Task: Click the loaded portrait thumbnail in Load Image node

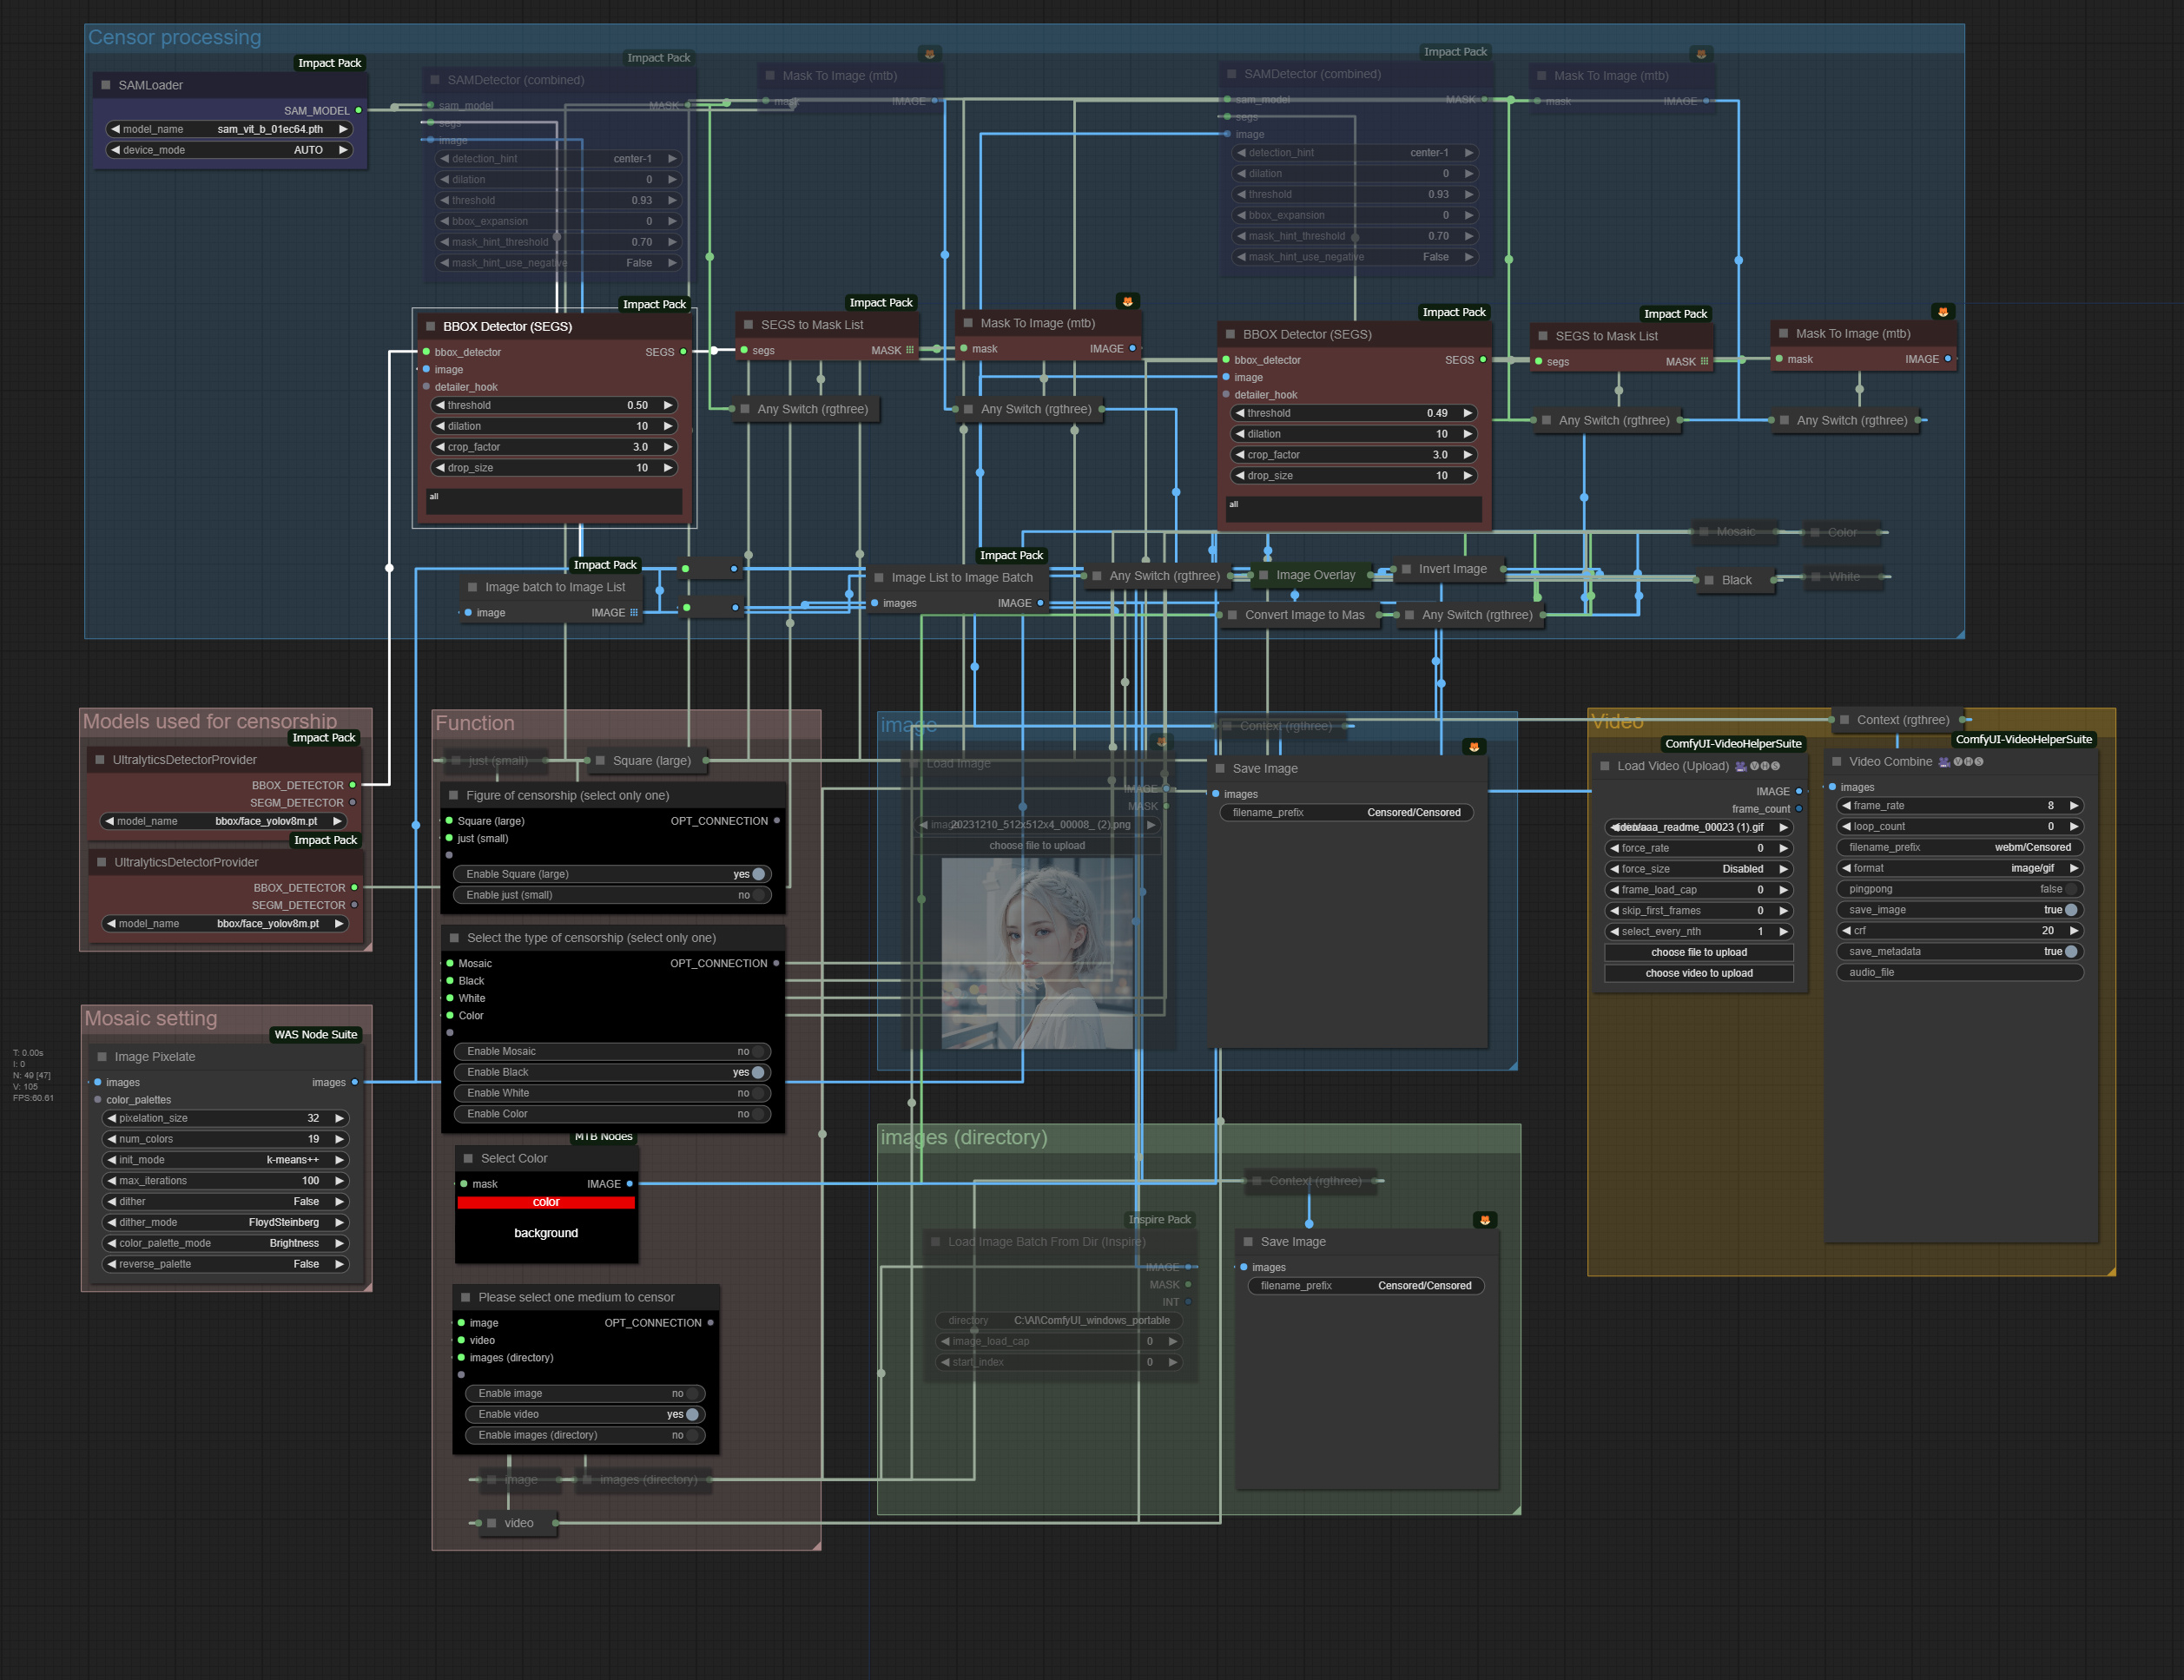Action: (1037, 953)
